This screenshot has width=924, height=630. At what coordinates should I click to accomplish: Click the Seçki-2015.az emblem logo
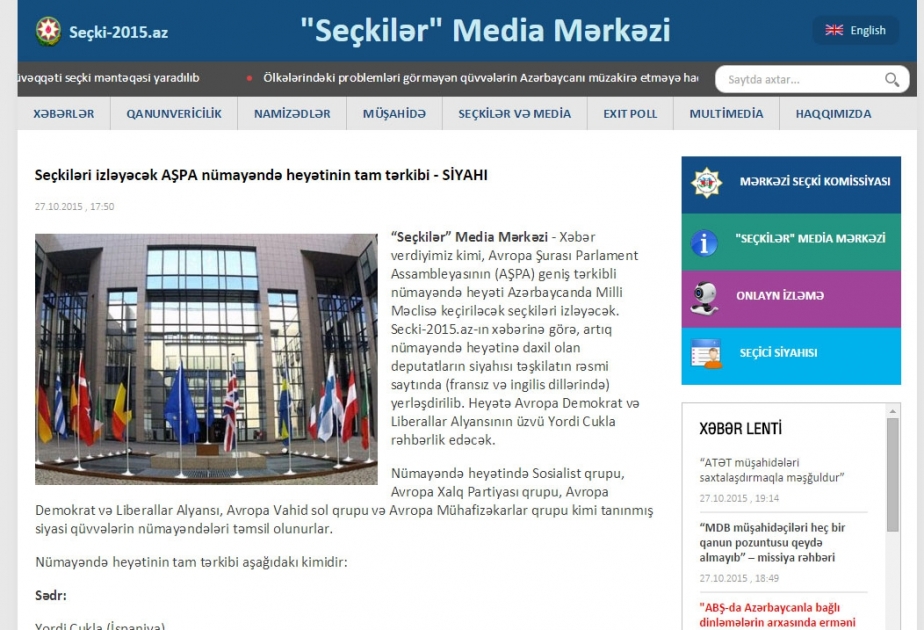tap(48, 31)
